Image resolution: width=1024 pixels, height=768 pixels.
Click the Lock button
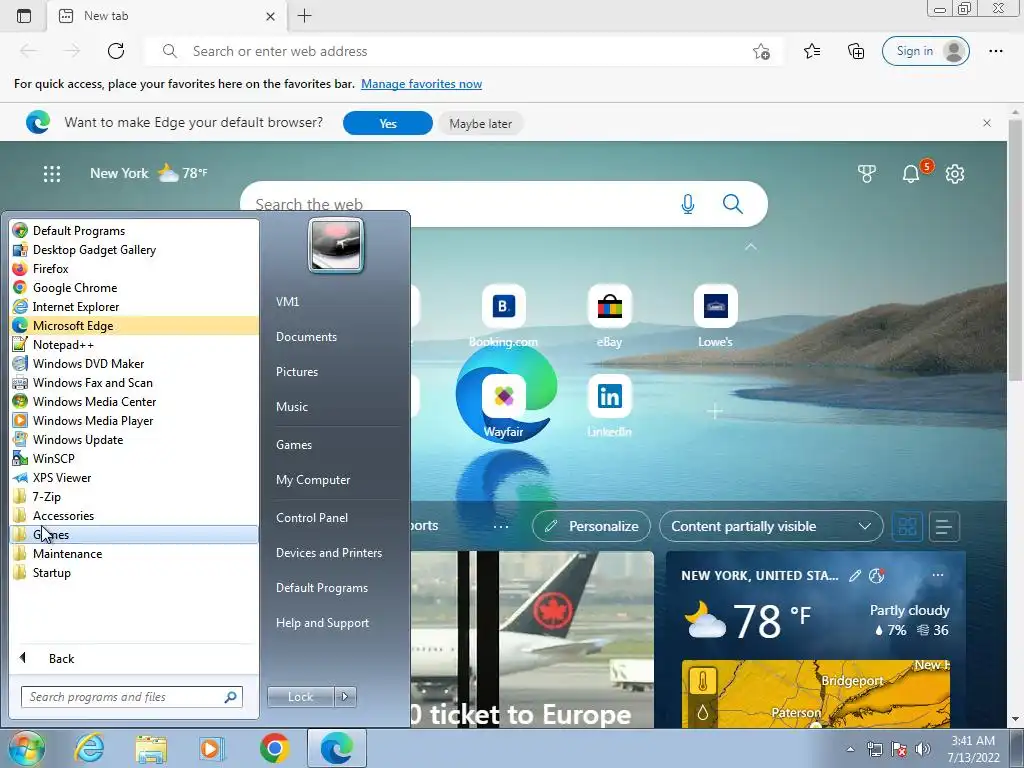[300, 697]
